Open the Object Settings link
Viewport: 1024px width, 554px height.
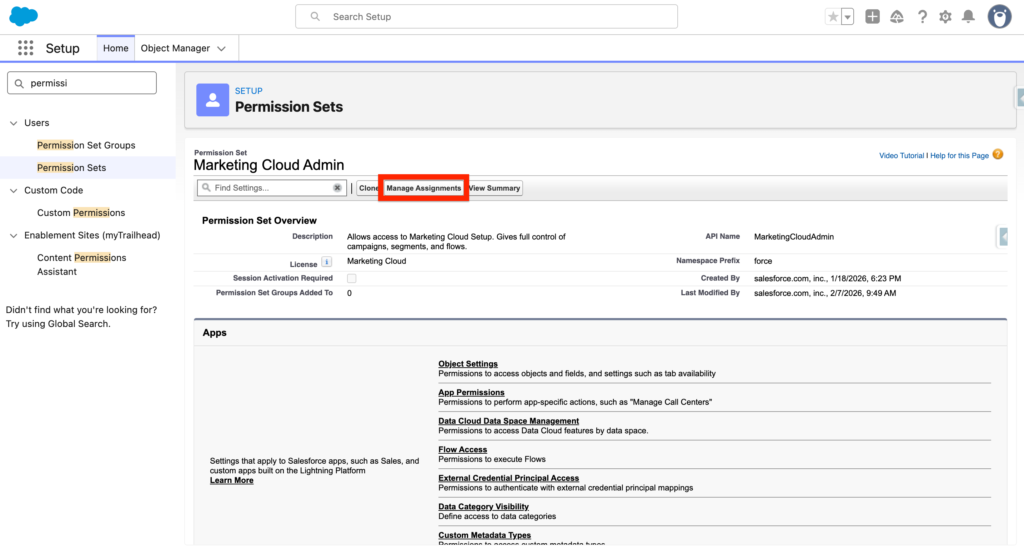coord(467,364)
